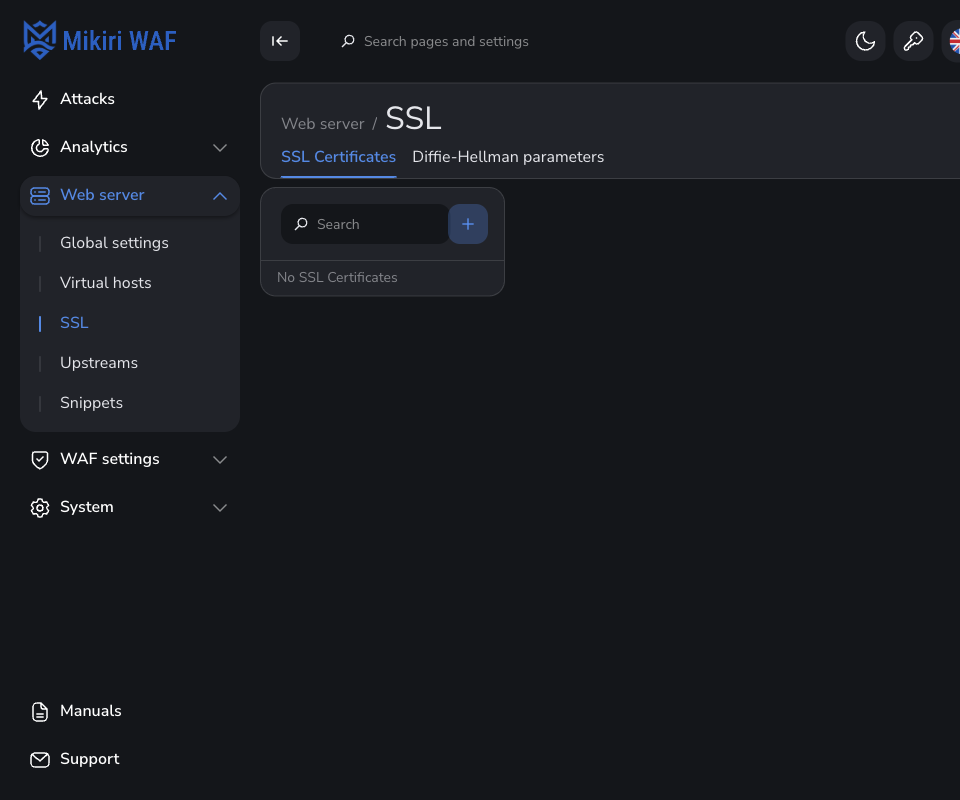Select the SSL Certificates tab

tap(339, 157)
